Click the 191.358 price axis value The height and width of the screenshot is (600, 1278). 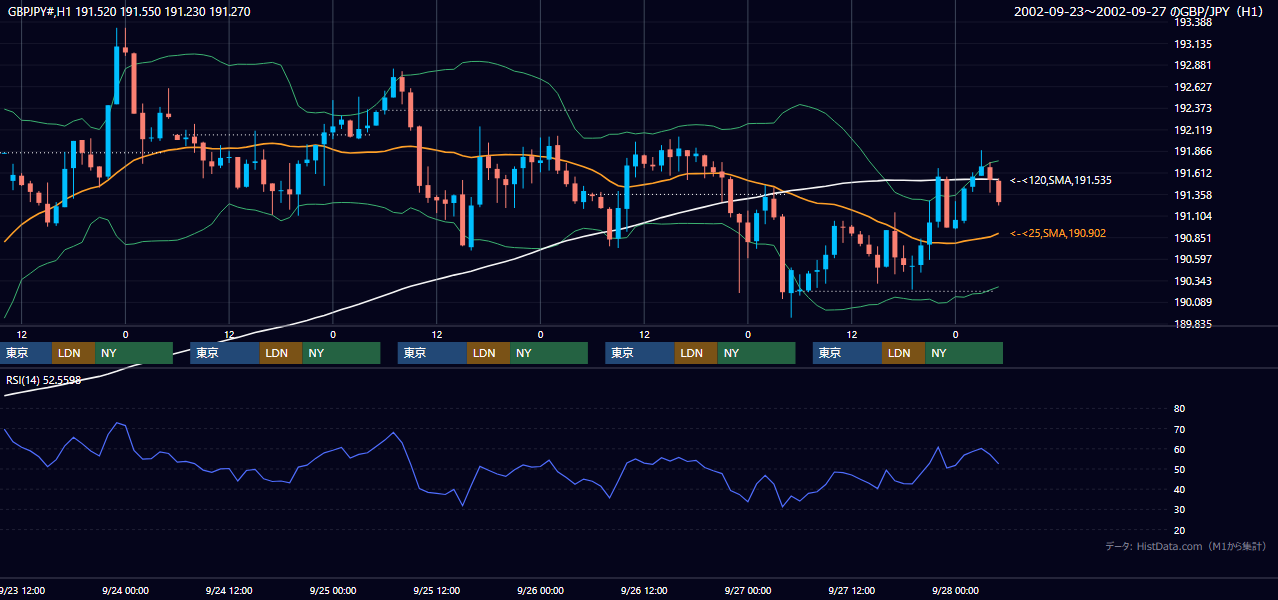[x=1192, y=195]
